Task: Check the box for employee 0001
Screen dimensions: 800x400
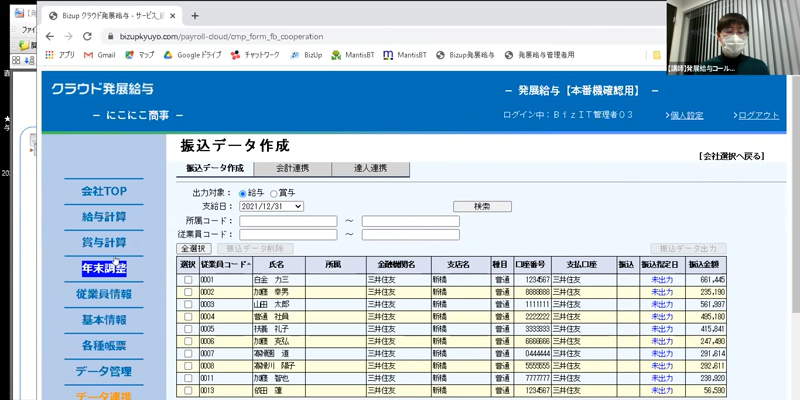Action: pos(188,280)
